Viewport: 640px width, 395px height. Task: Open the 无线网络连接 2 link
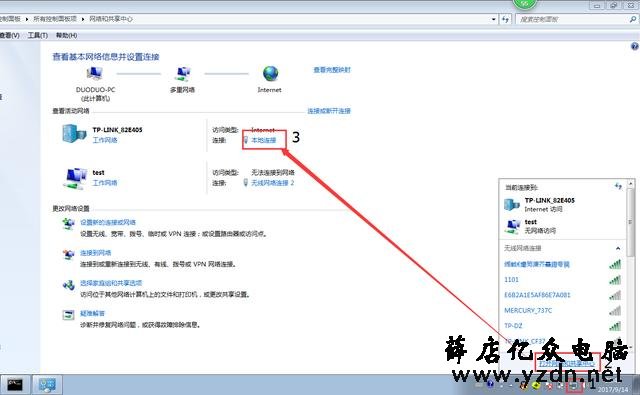pyautogui.click(x=273, y=183)
